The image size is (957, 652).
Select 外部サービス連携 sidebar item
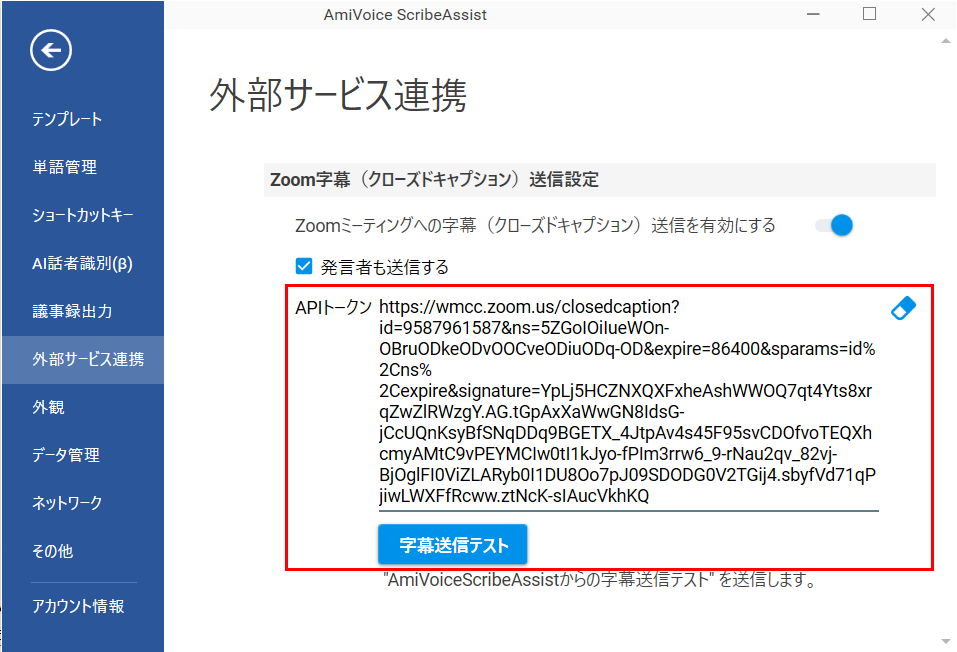click(83, 360)
